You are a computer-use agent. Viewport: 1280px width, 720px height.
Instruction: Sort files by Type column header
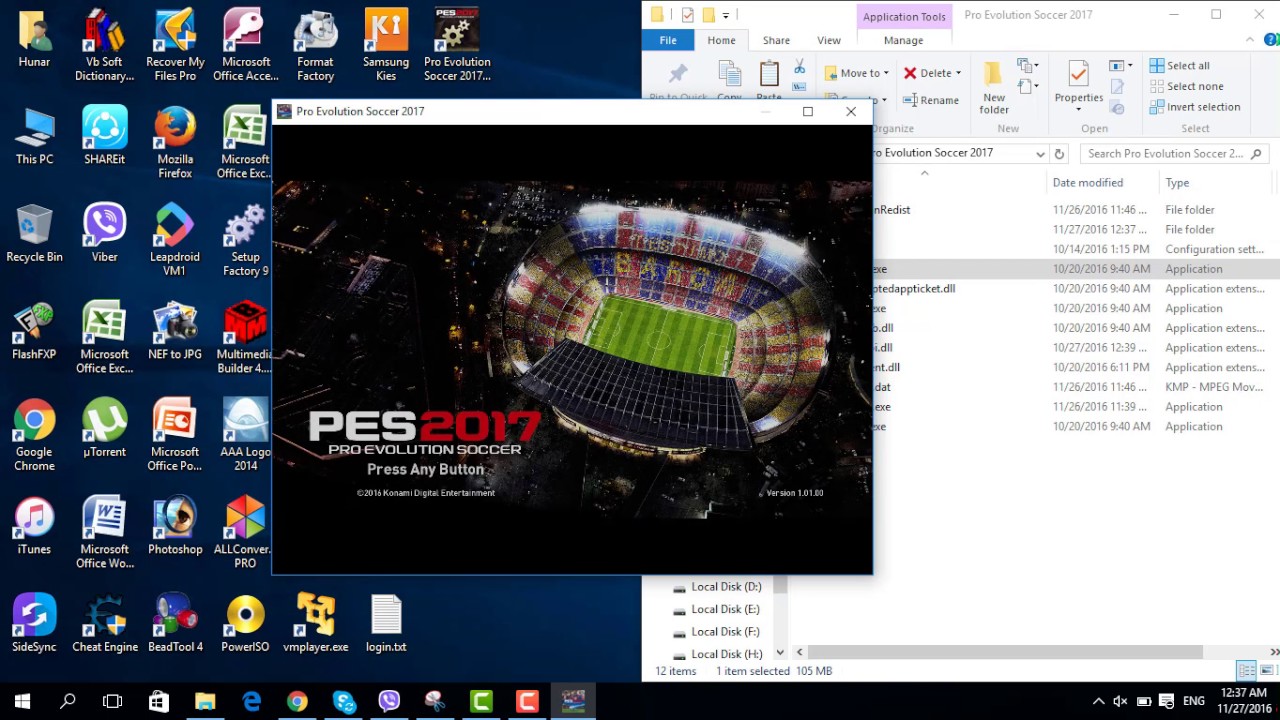pos(1177,183)
